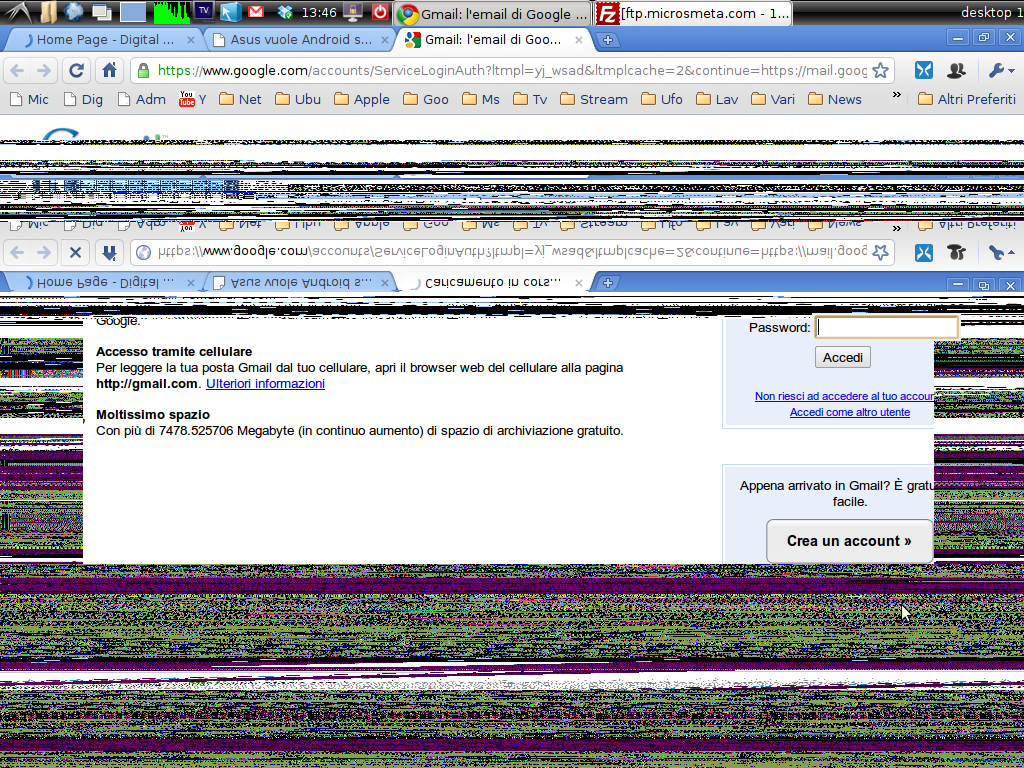Open the YouTube bookmark labeled Y

(193, 99)
